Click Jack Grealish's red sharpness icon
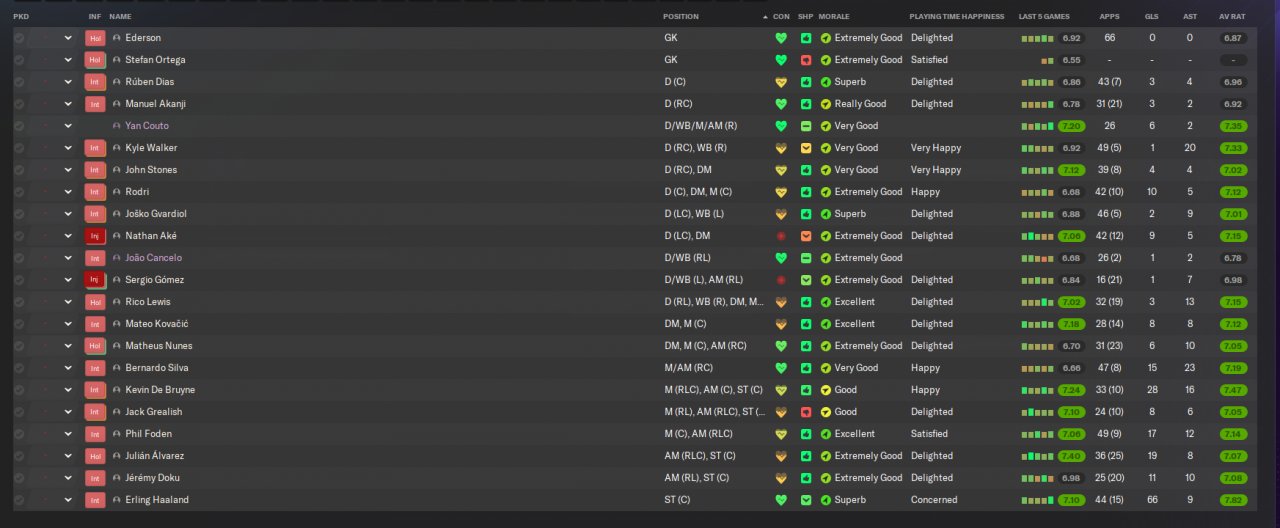 point(806,412)
